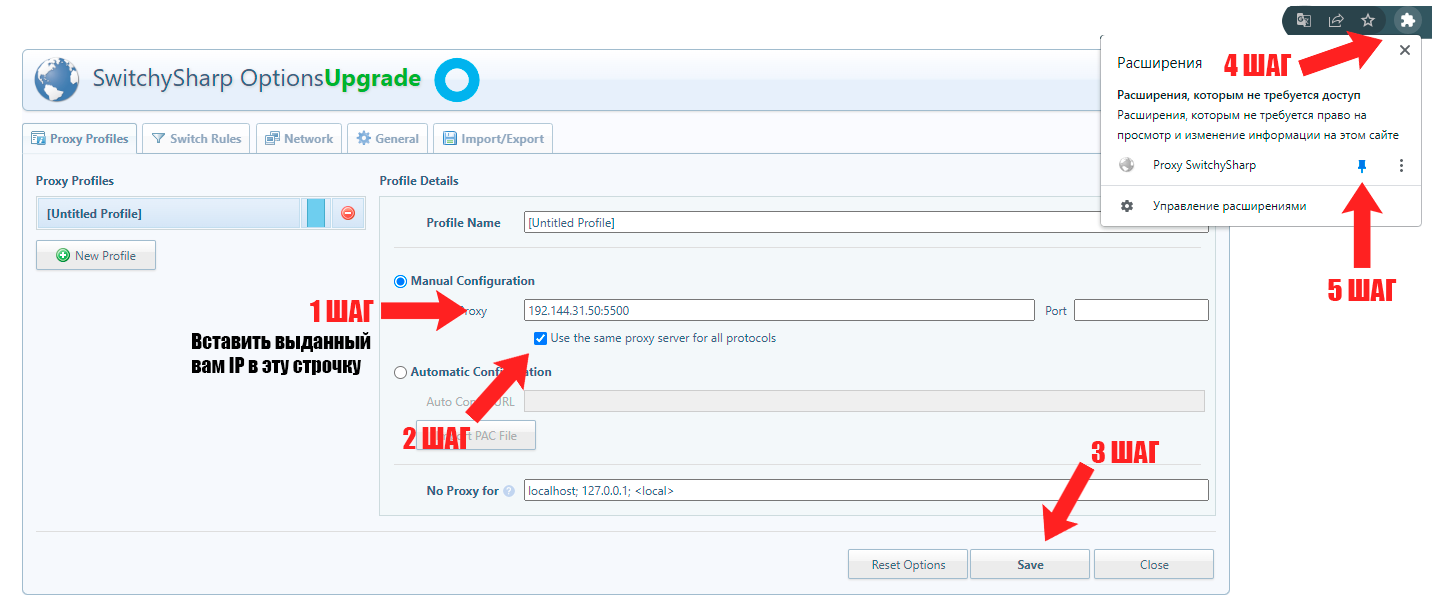Open the General tab
Viewport: 1432px width, 613px height.
point(388,139)
